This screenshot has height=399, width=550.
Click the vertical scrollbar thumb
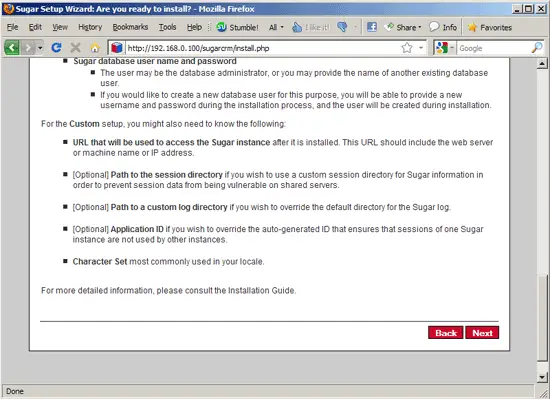click(x=542, y=318)
